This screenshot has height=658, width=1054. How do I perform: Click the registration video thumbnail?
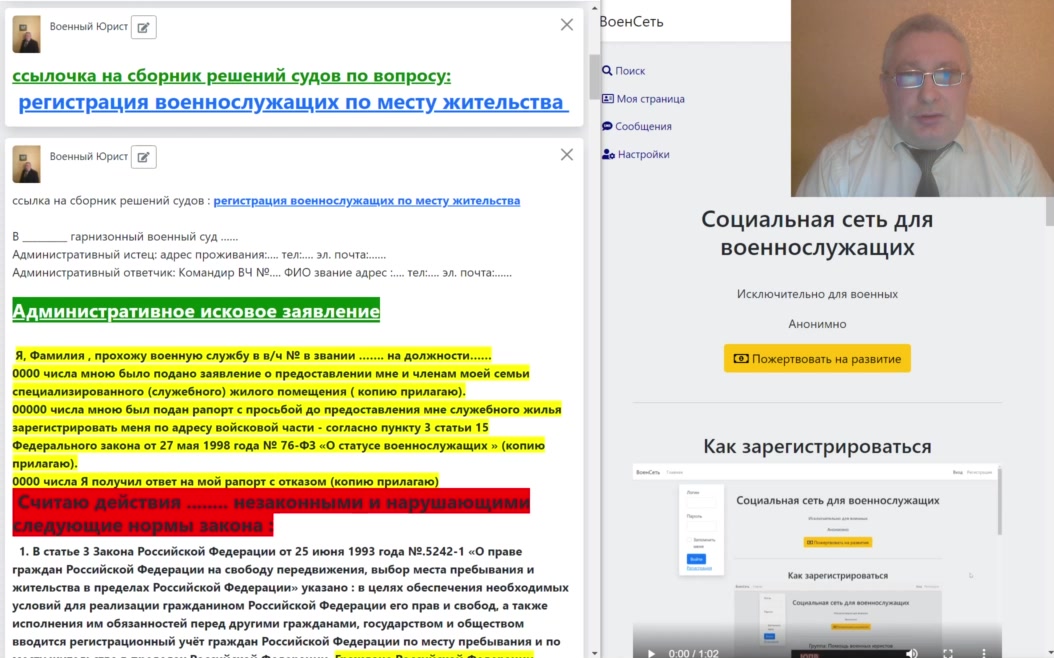tap(817, 561)
